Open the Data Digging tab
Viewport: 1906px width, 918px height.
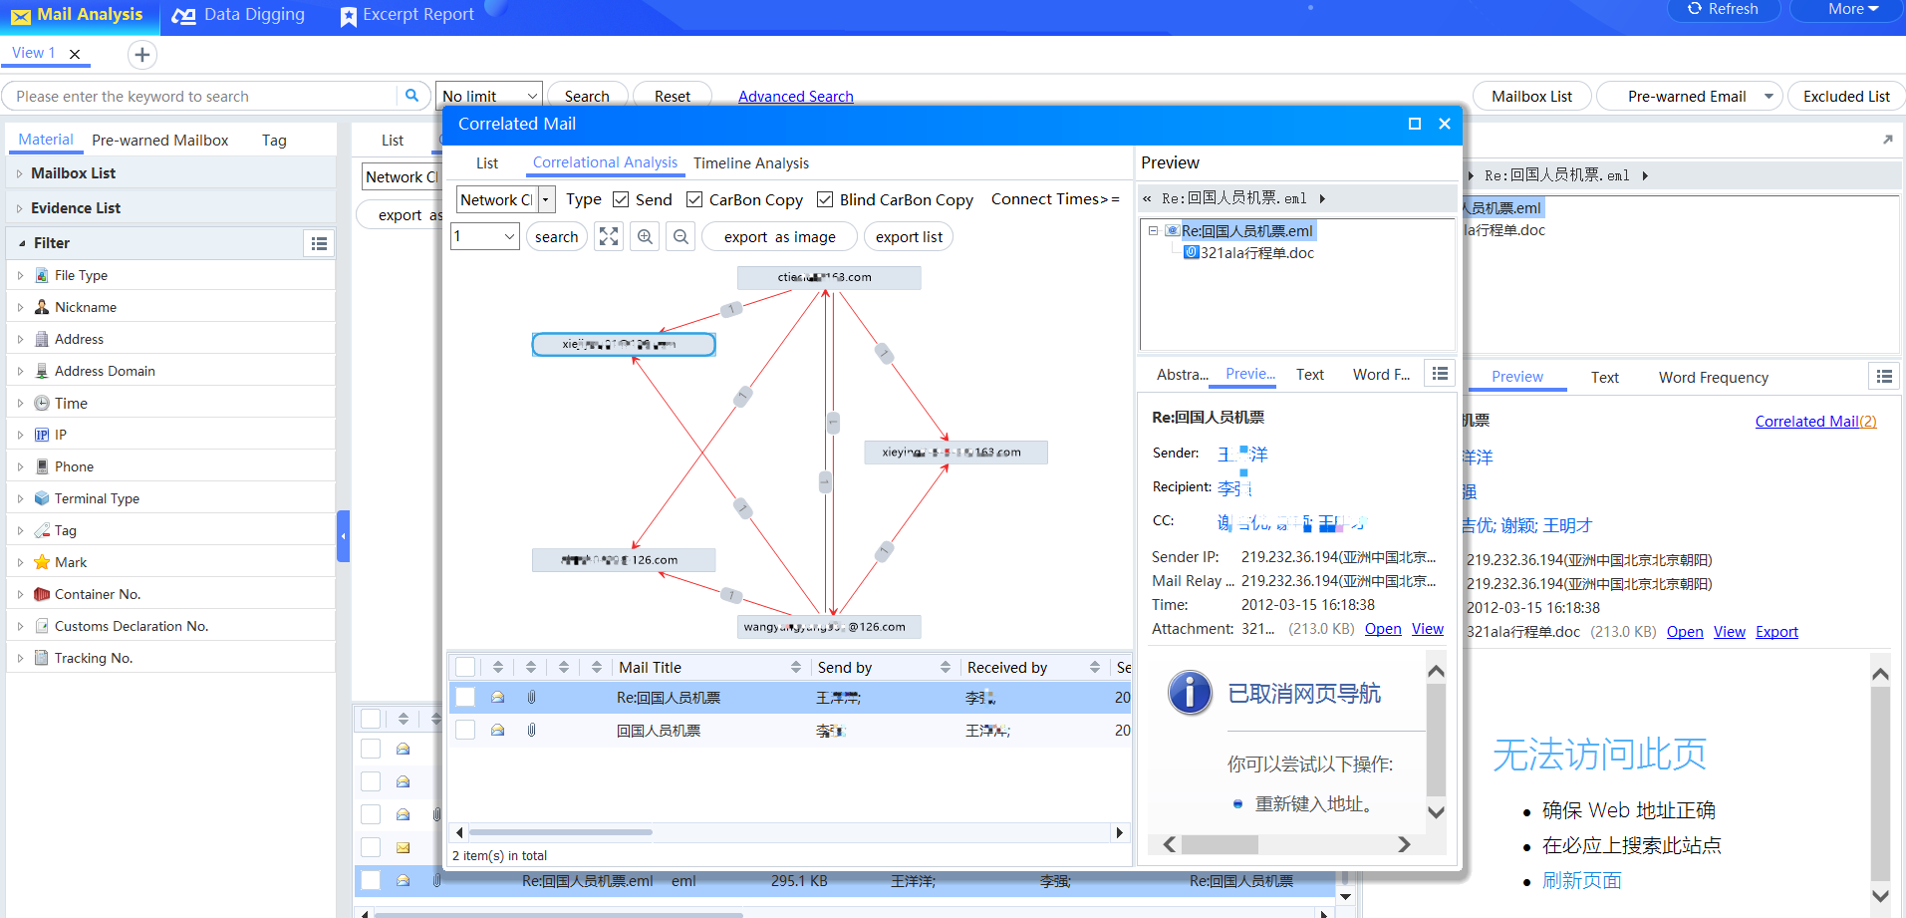pos(239,15)
